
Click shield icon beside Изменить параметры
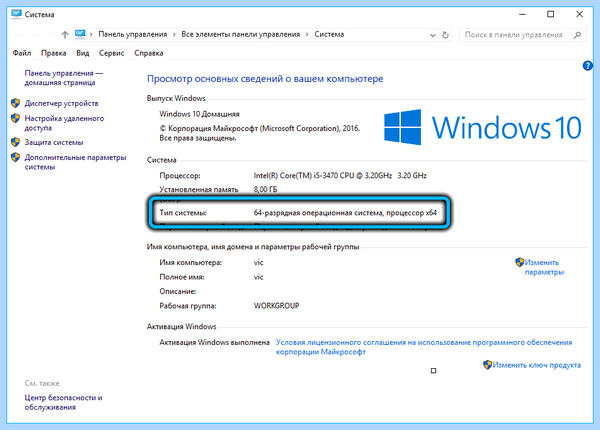pyautogui.click(x=519, y=262)
